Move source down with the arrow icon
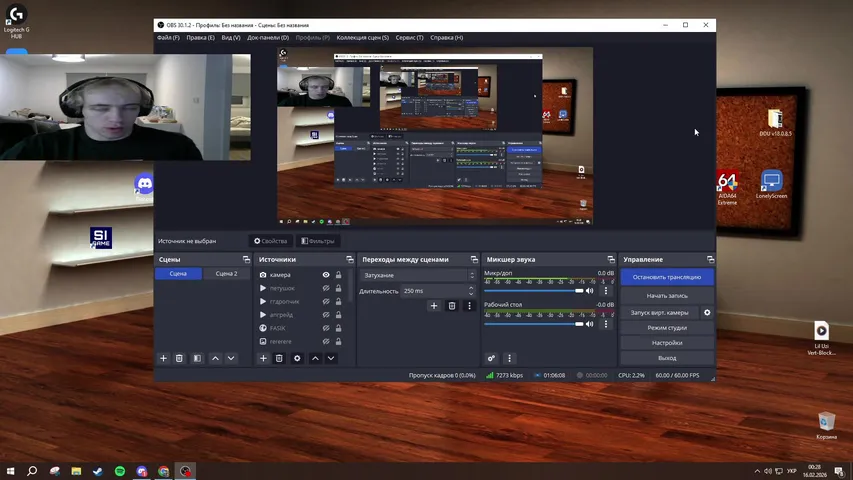This screenshot has height=480, width=853. click(x=331, y=358)
